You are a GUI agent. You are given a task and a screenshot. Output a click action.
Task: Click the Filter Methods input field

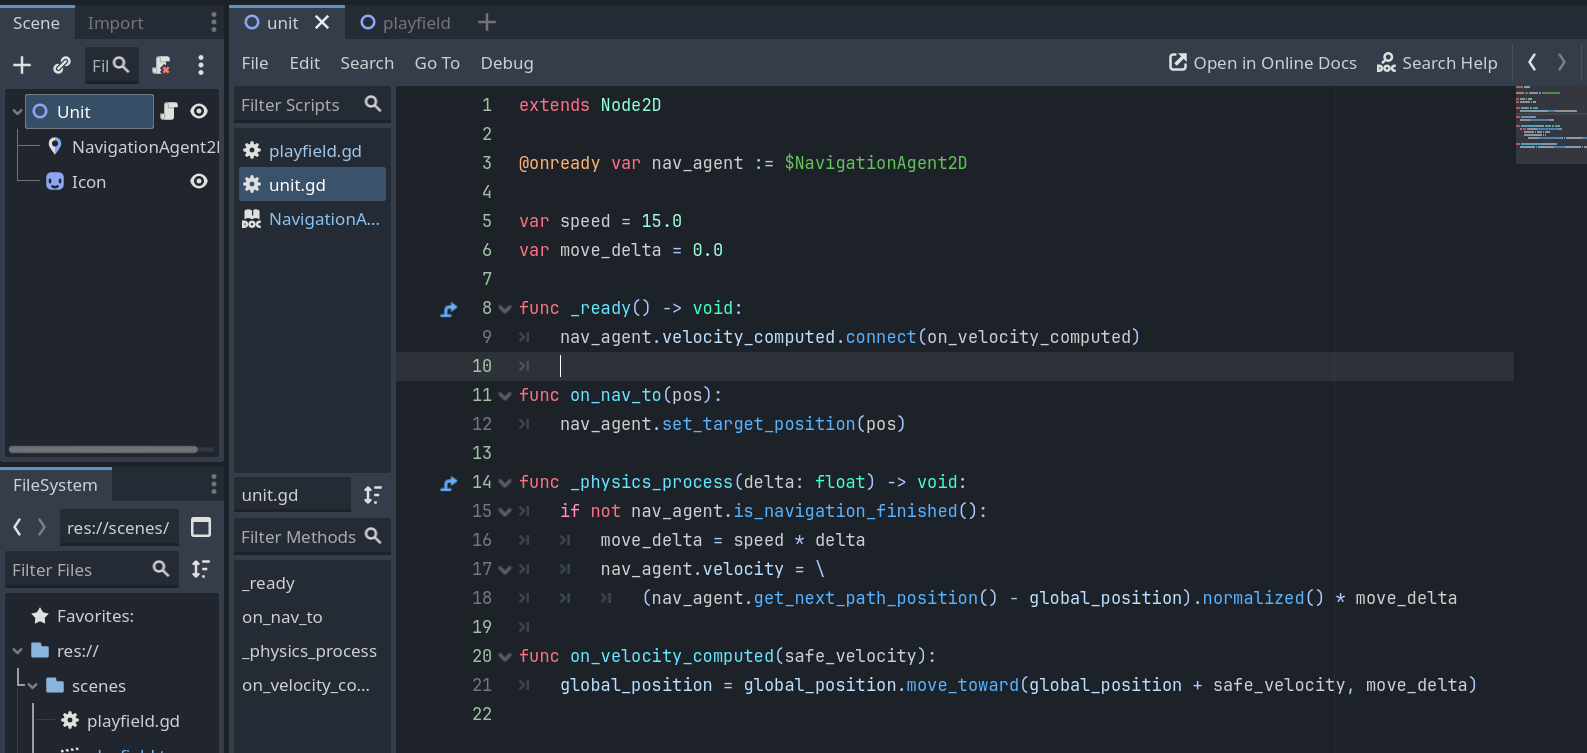[x=299, y=537]
